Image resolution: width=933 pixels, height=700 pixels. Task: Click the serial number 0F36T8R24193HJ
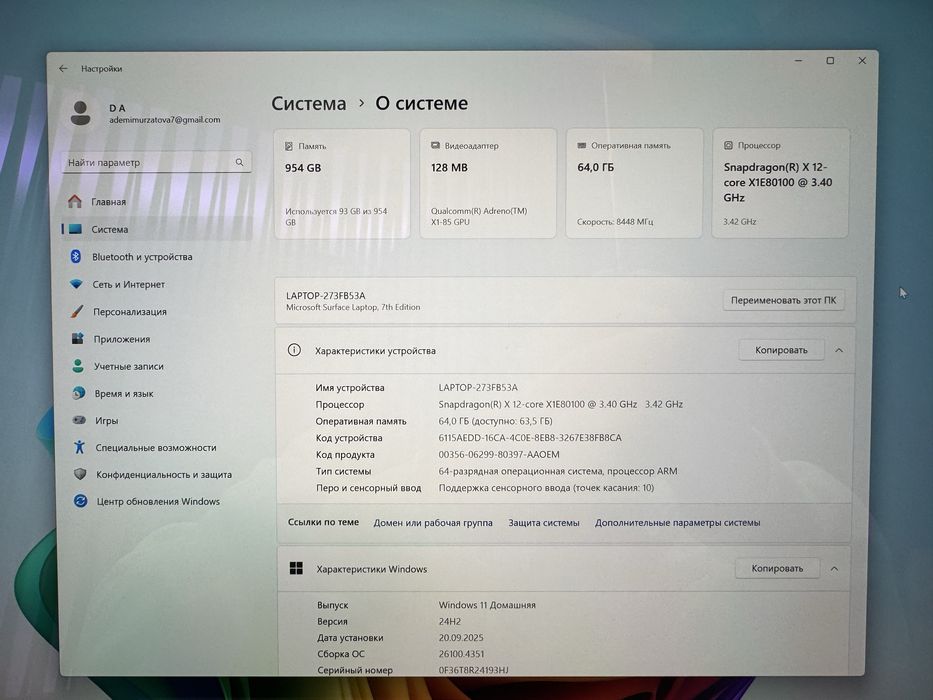[x=473, y=670]
